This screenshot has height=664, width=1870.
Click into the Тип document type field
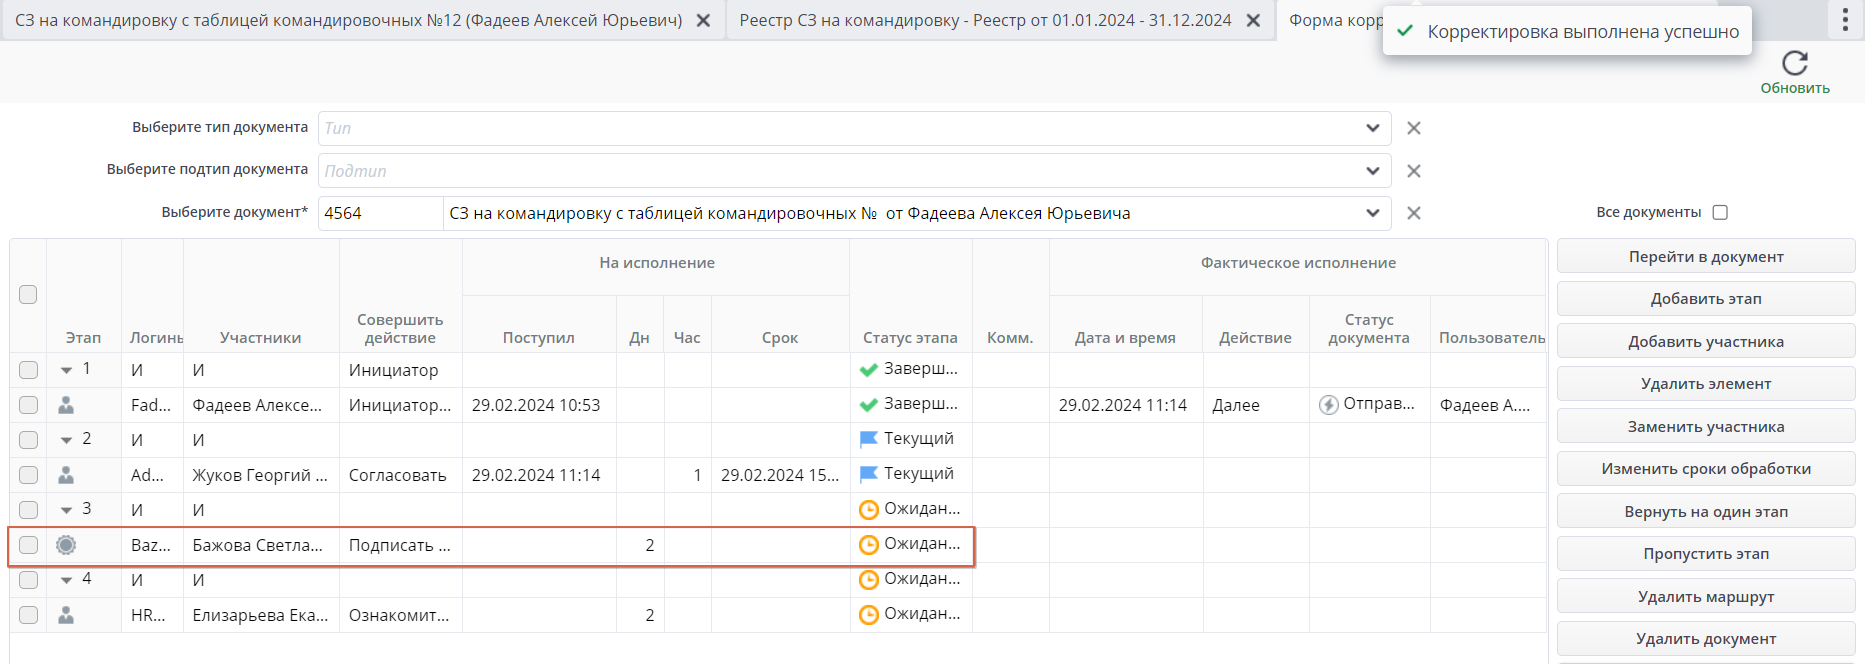[840, 128]
